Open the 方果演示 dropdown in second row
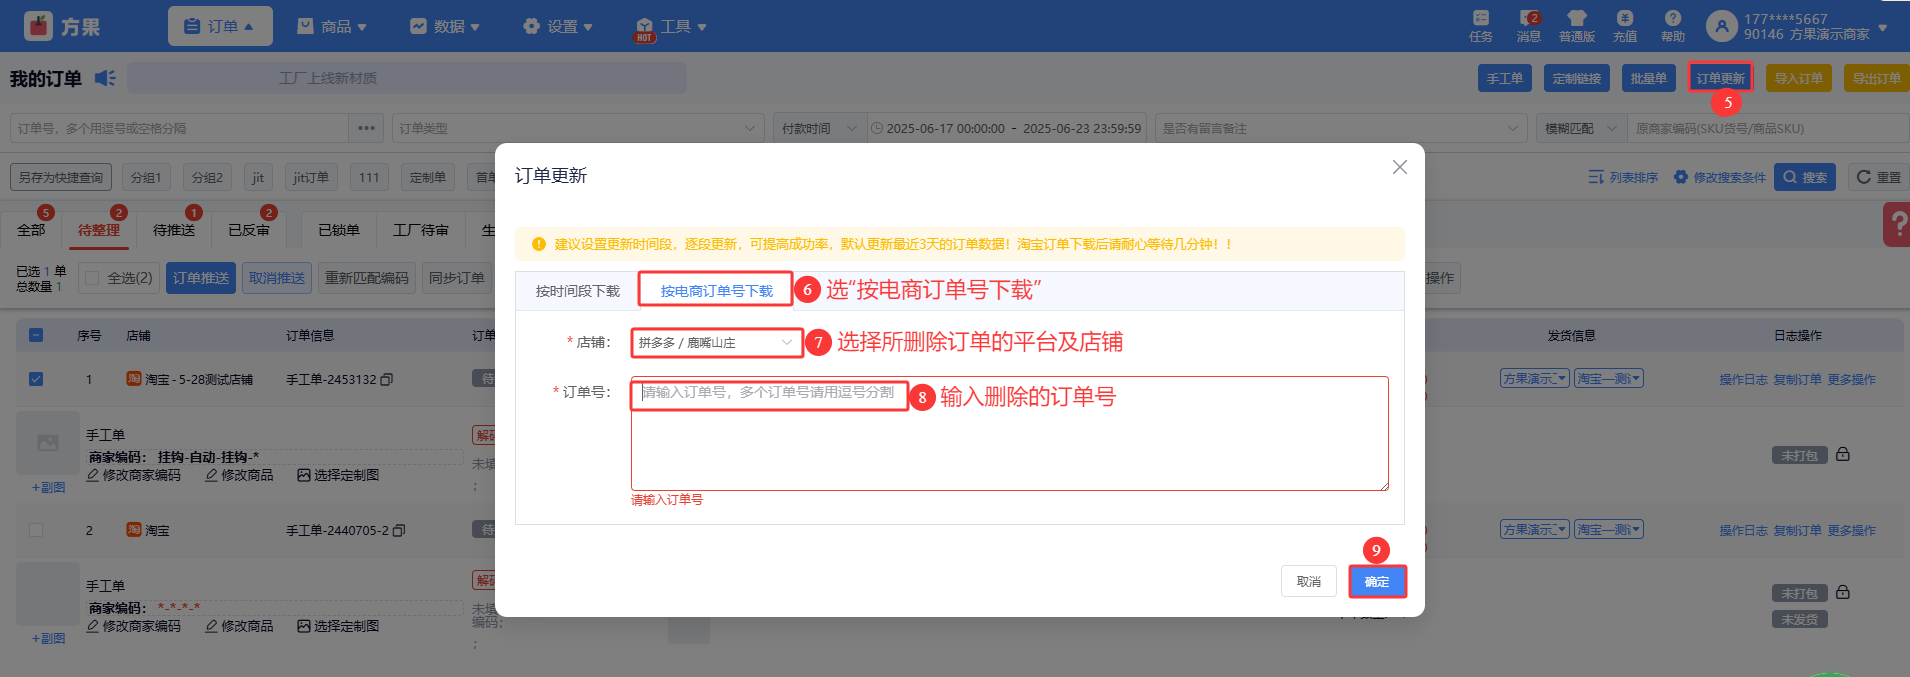The height and width of the screenshot is (677, 1910). [1534, 530]
